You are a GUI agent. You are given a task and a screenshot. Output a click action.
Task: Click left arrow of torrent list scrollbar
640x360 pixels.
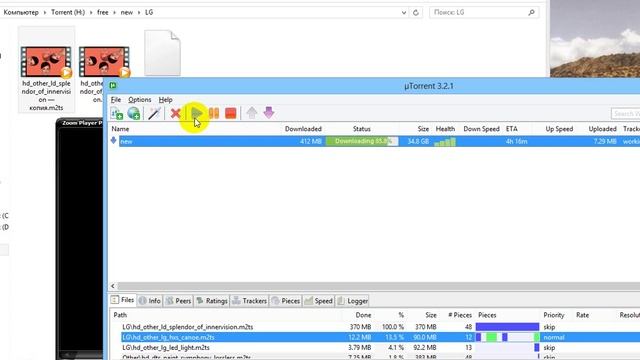click(x=113, y=286)
